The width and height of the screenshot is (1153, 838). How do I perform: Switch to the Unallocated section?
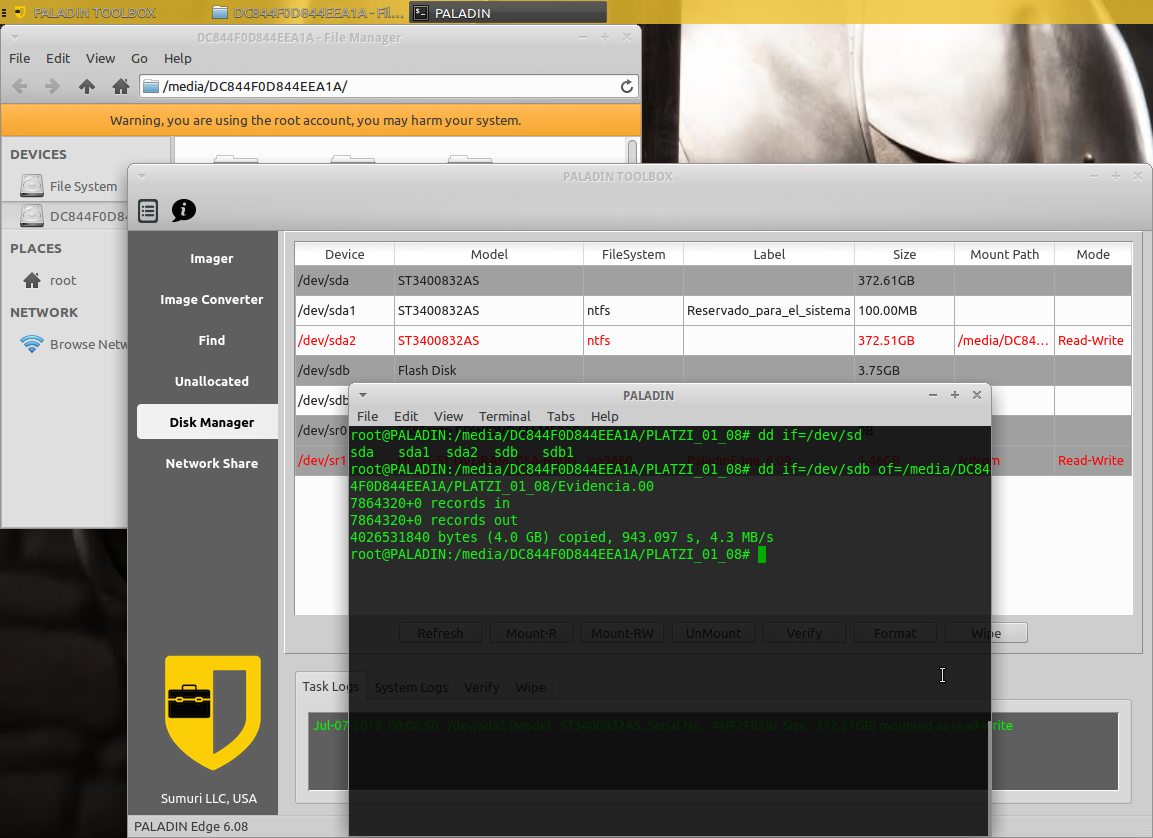[211, 382]
